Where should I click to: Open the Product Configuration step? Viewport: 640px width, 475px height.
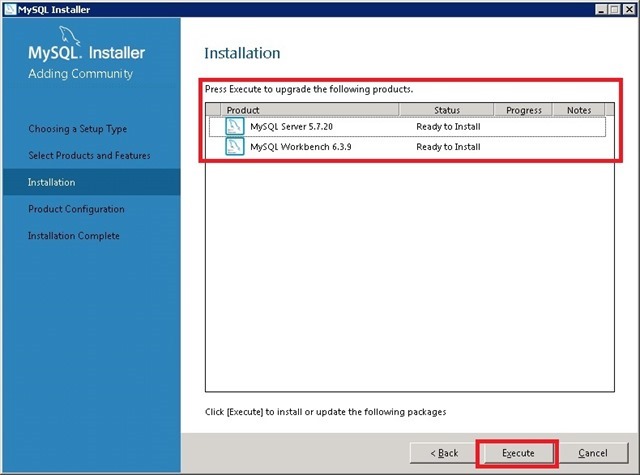click(76, 209)
